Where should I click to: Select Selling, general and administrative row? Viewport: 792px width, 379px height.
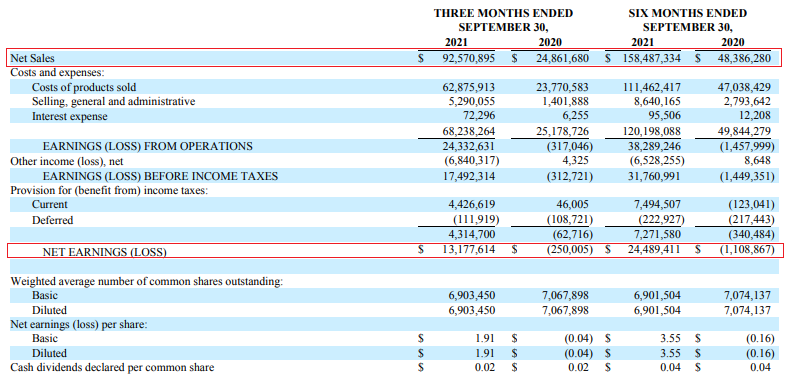click(391, 102)
